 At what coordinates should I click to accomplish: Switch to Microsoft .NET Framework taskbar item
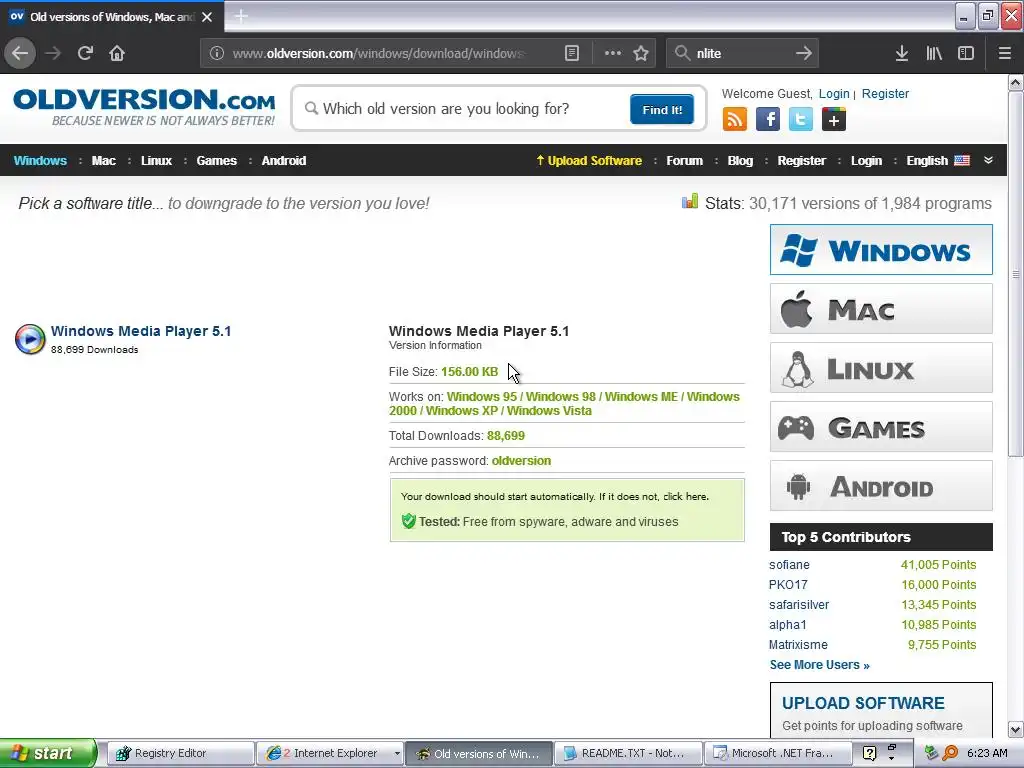(778, 753)
